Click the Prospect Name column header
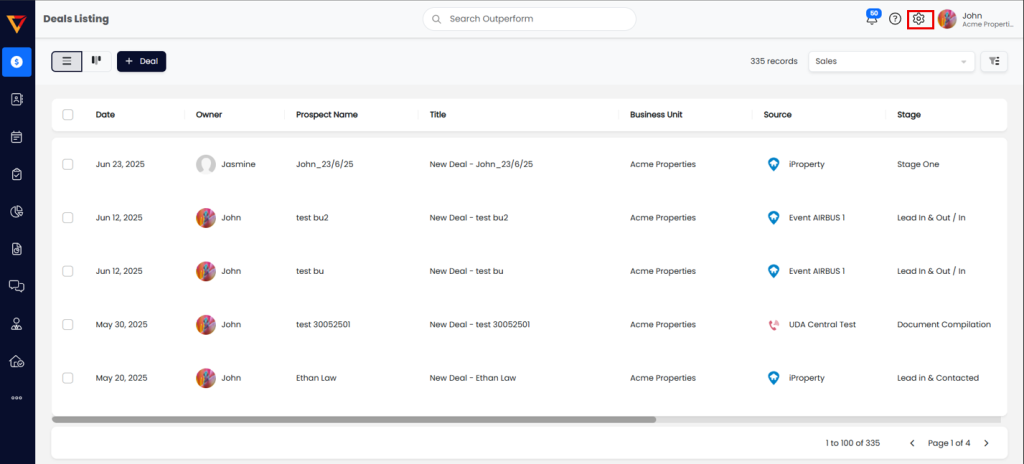The height and width of the screenshot is (464, 1024). point(326,115)
